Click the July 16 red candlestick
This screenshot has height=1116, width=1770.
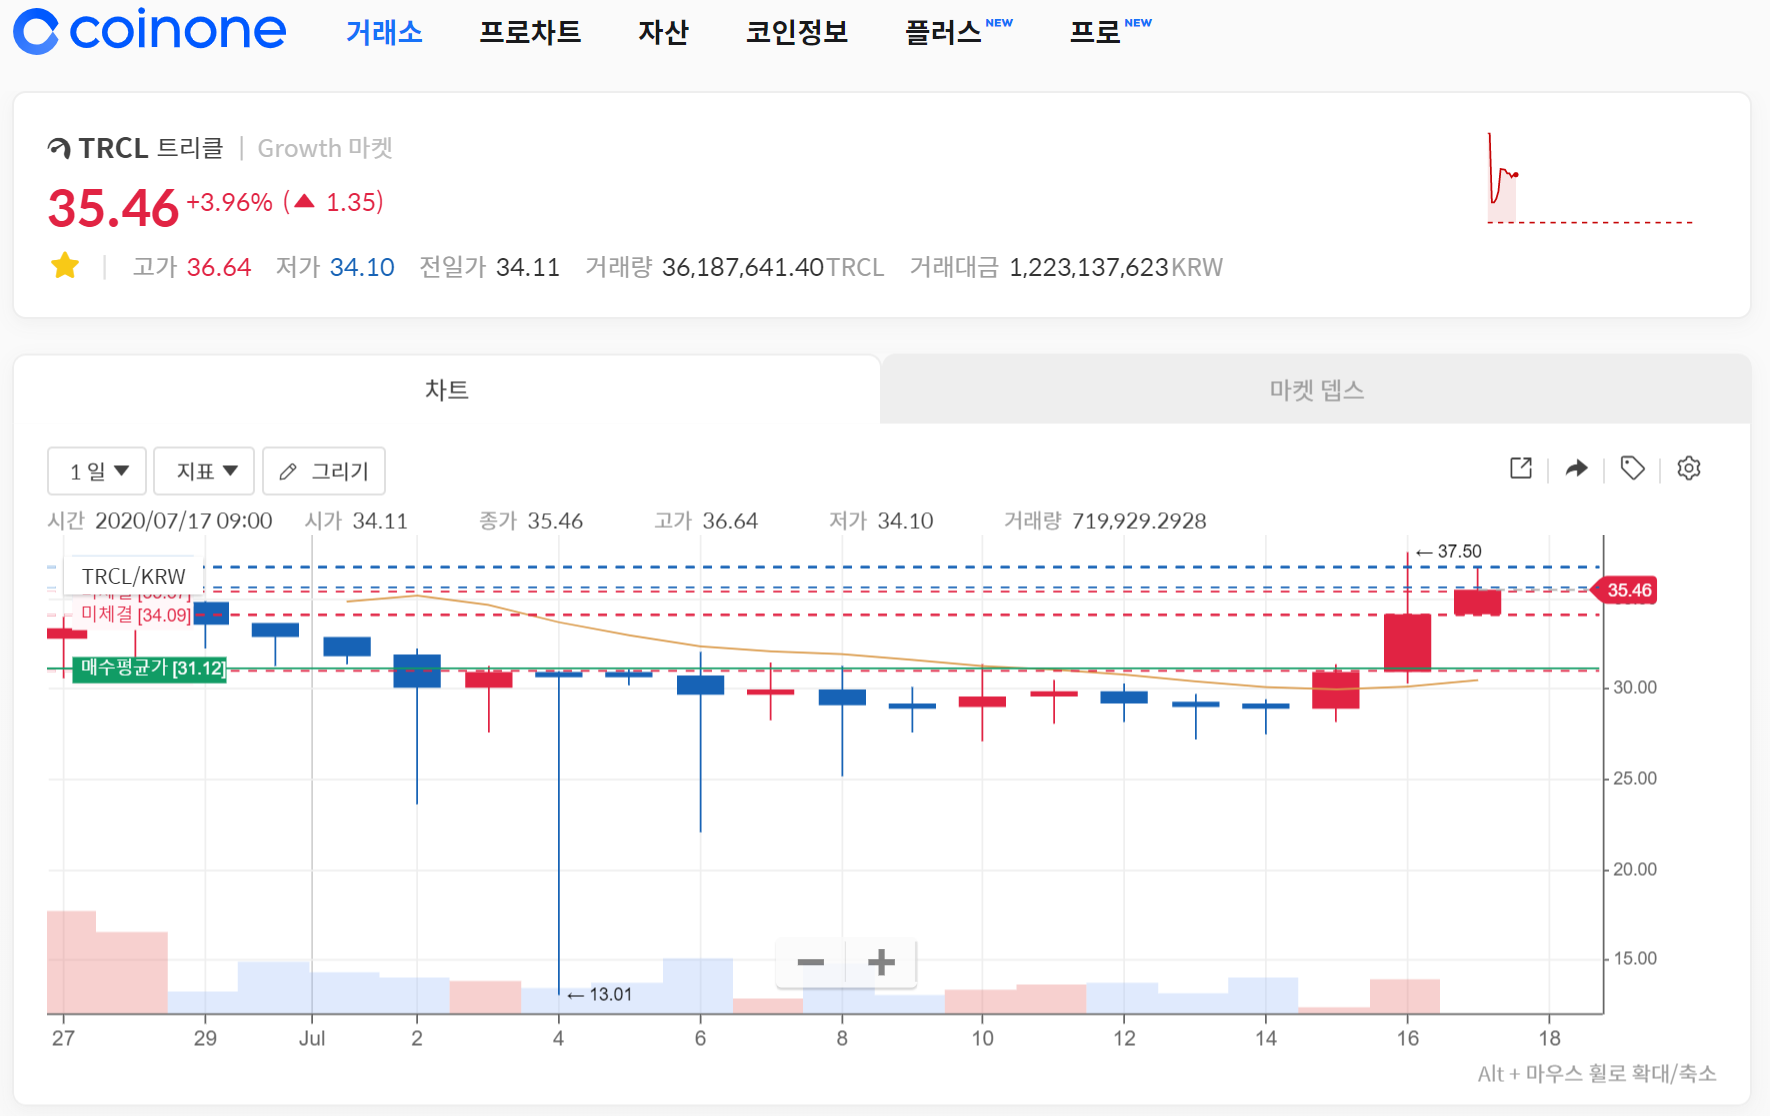tap(1407, 642)
